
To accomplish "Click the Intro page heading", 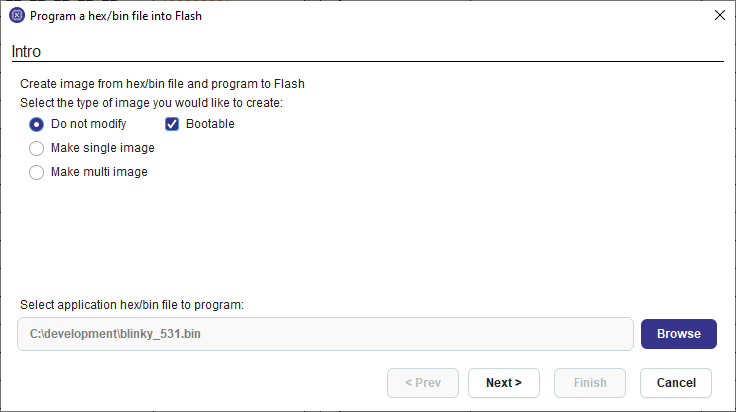I will coord(26,51).
